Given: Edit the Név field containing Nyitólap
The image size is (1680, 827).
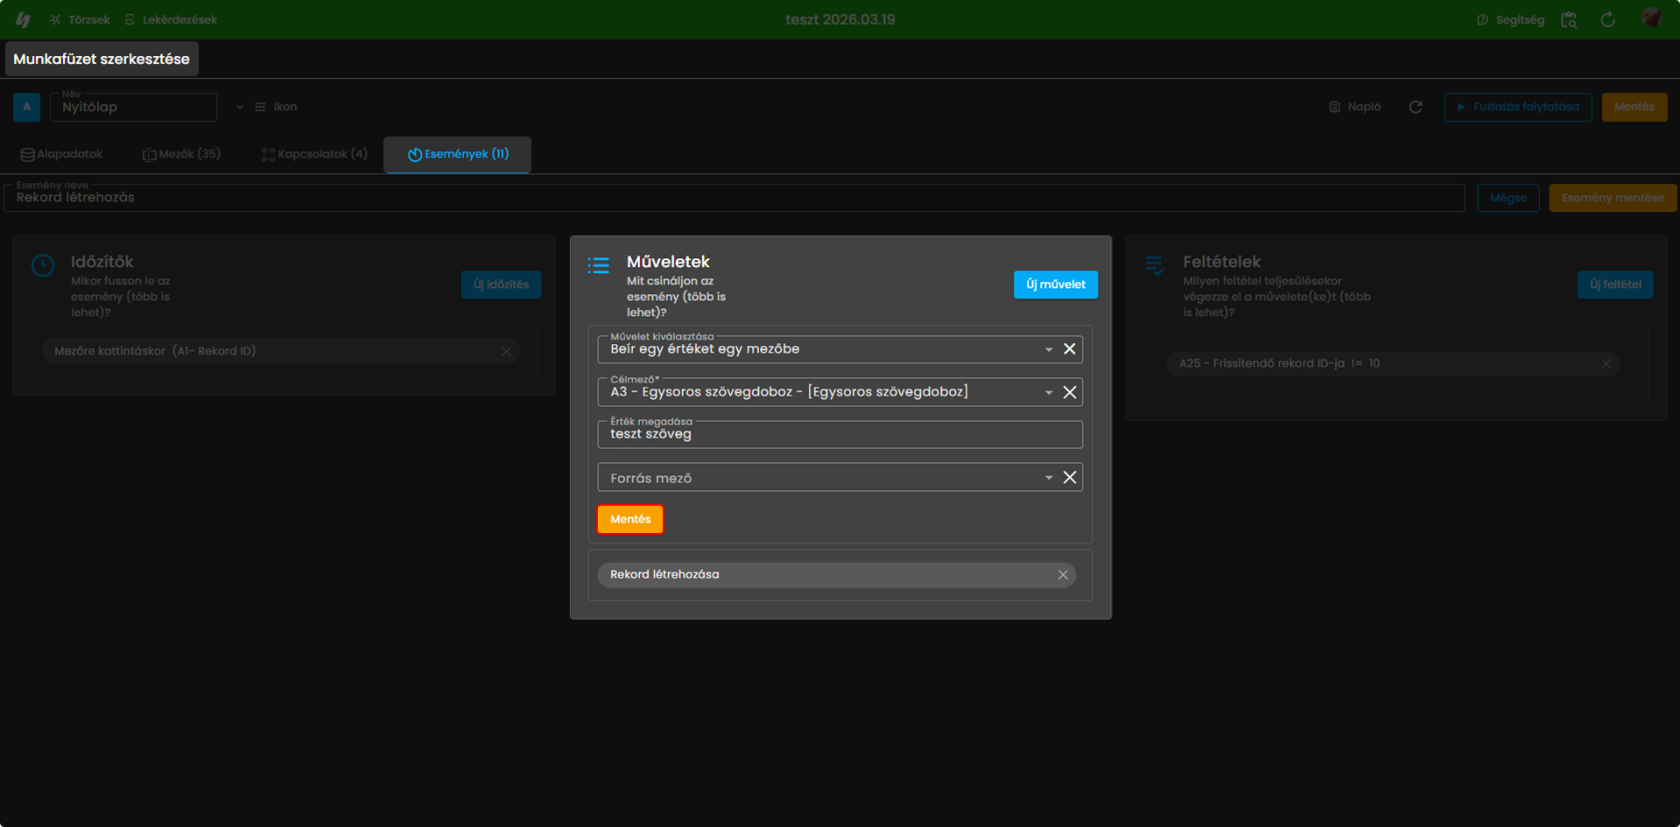Looking at the screenshot, I should pyautogui.click(x=133, y=107).
